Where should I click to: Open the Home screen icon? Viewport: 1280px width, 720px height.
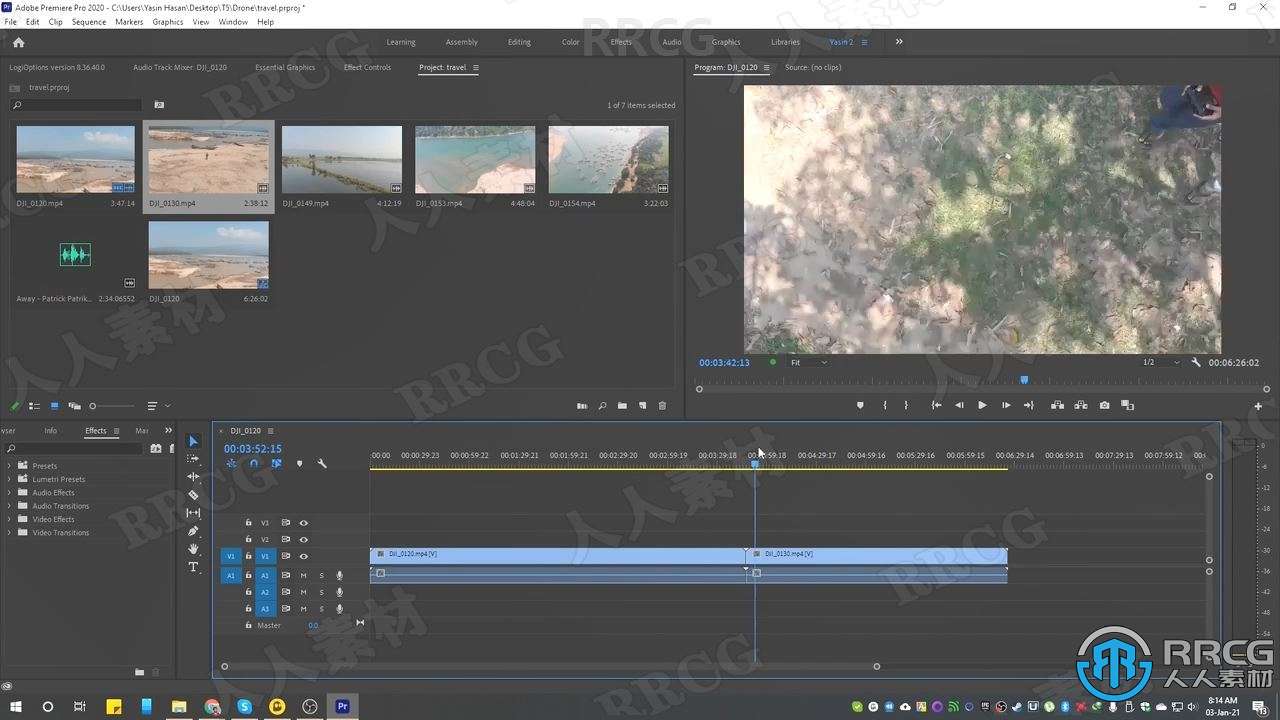18,42
